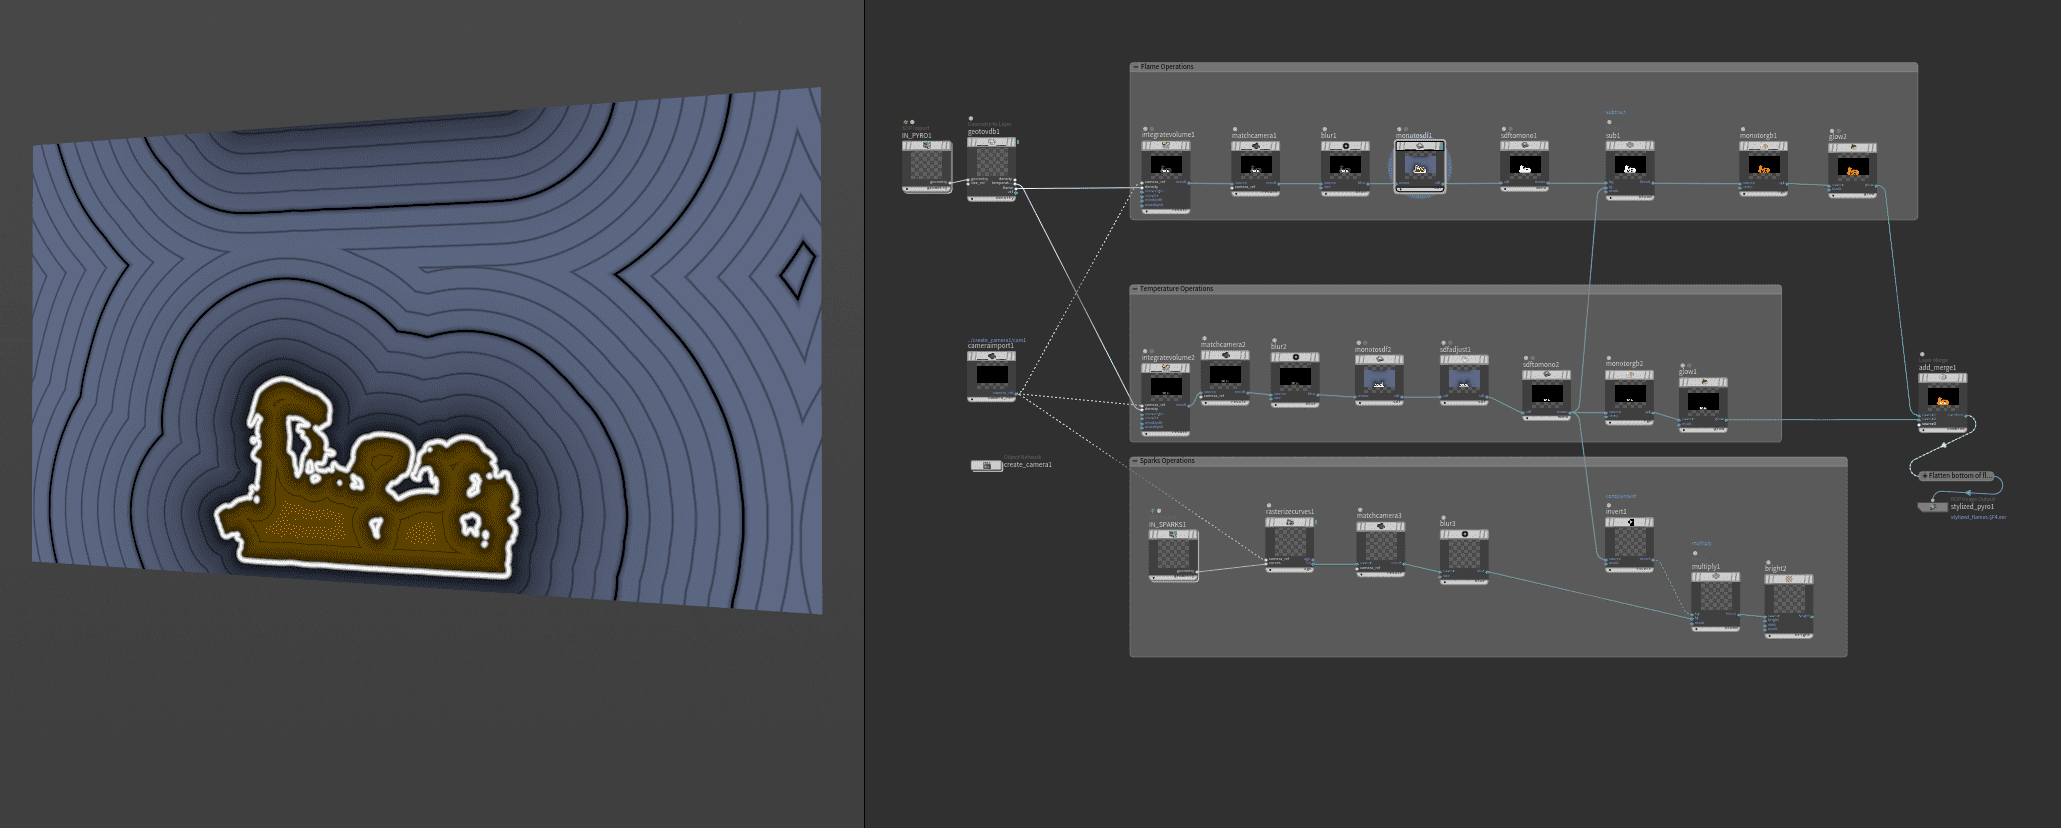Select the glow2 node

[1853, 170]
